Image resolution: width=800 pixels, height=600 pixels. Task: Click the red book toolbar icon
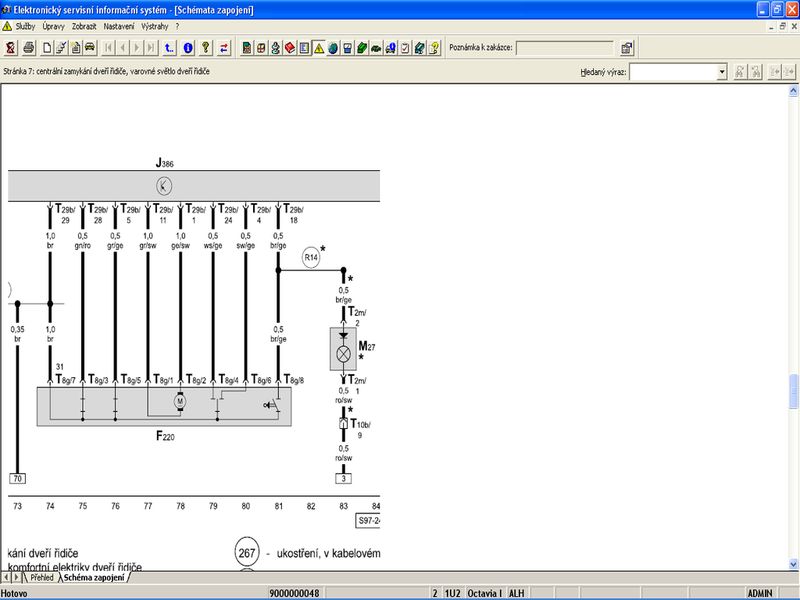pos(290,47)
